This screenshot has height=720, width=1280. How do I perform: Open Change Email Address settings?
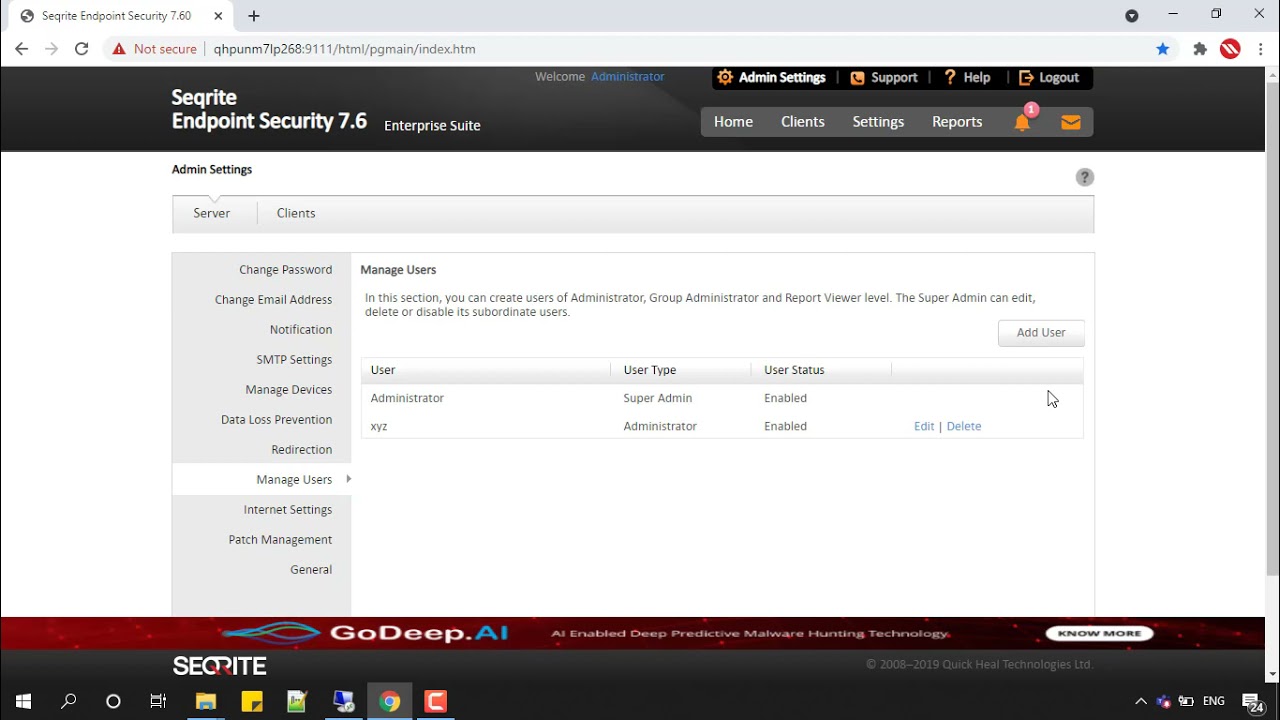[x=273, y=299]
